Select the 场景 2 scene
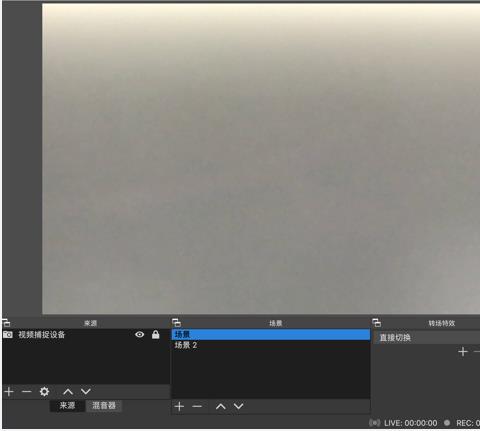 coord(271,345)
